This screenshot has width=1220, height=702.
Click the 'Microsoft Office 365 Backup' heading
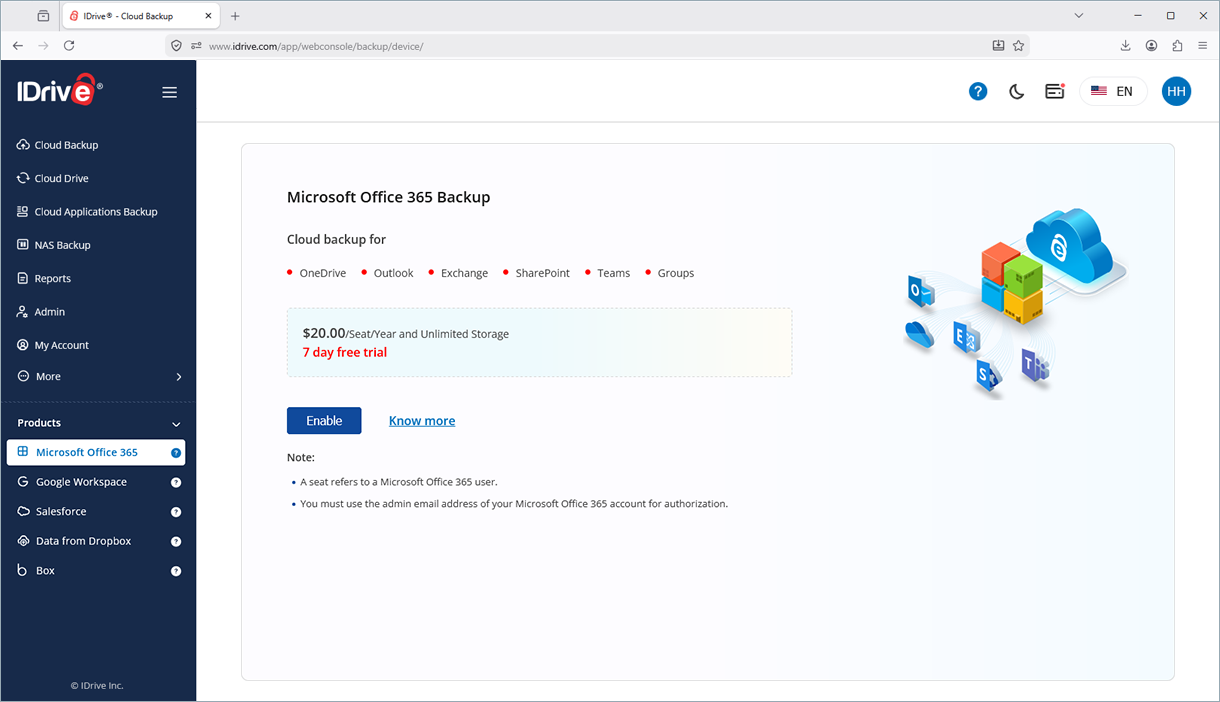tap(389, 197)
